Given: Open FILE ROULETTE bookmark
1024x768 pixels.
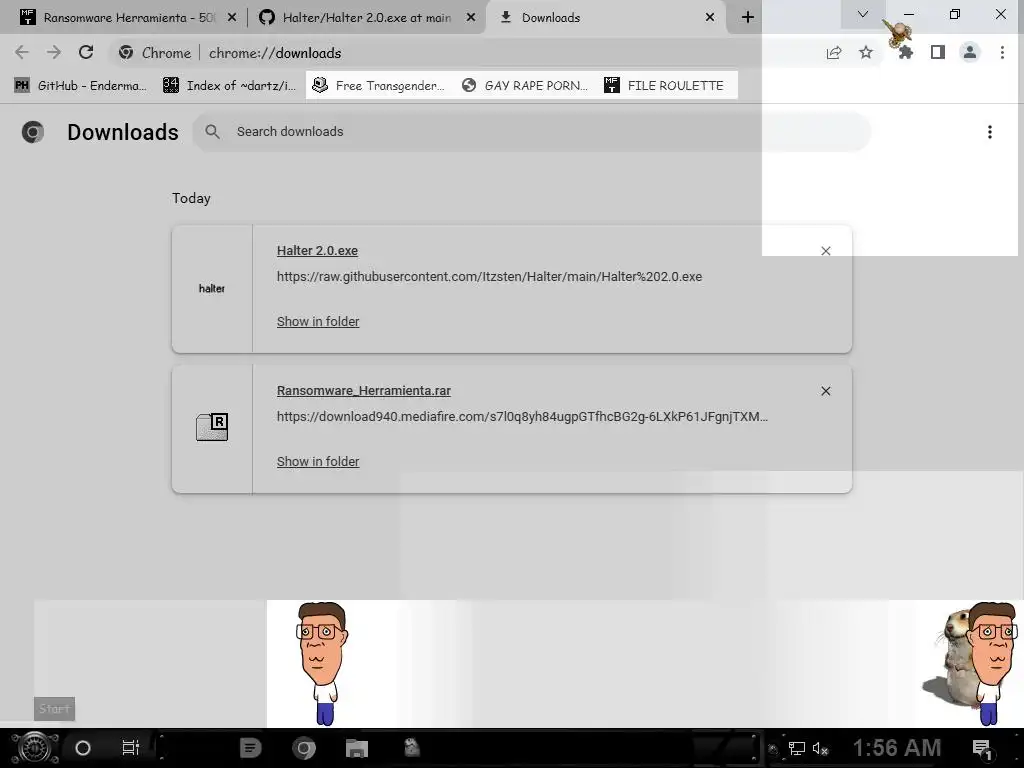Looking at the screenshot, I should pyautogui.click(x=665, y=86).
